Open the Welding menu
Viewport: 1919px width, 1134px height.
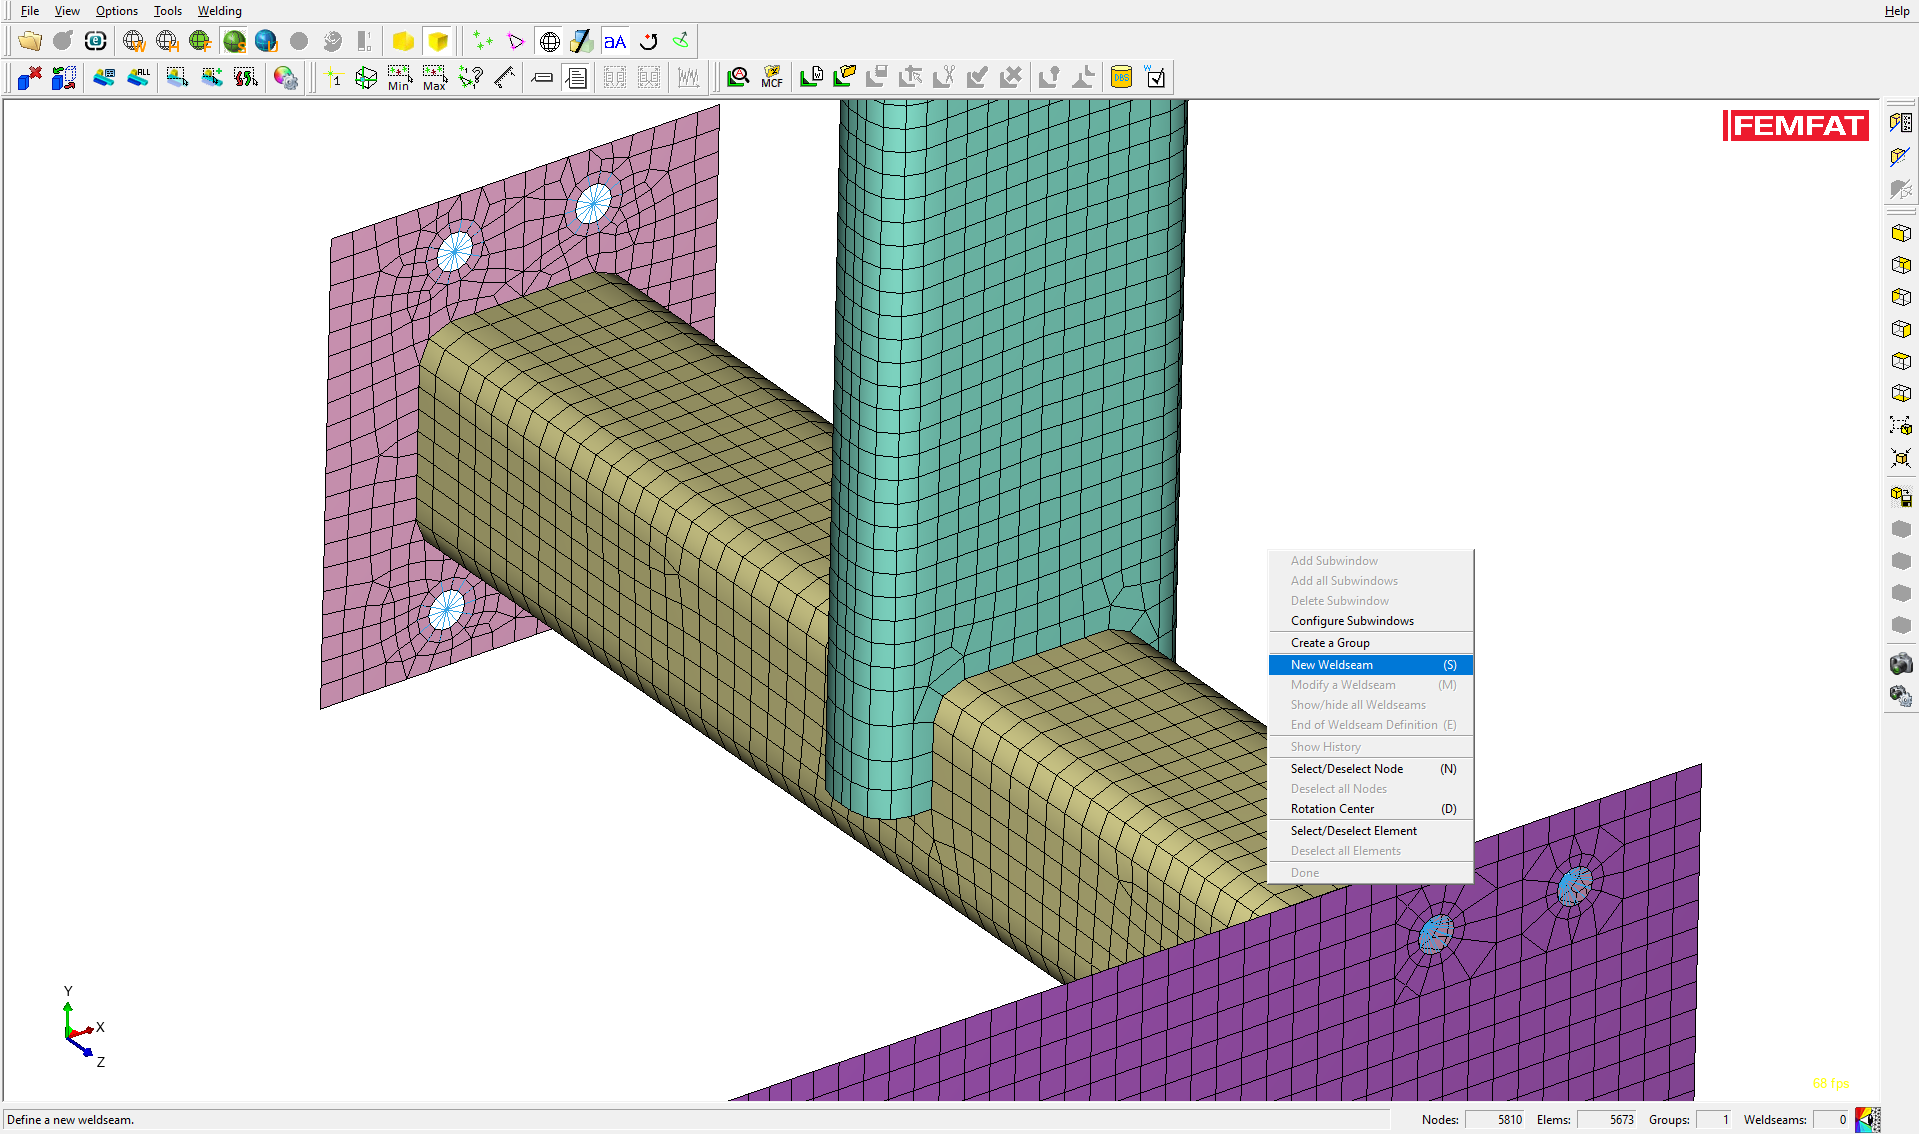pyautogui.click(x=219, y=11)
